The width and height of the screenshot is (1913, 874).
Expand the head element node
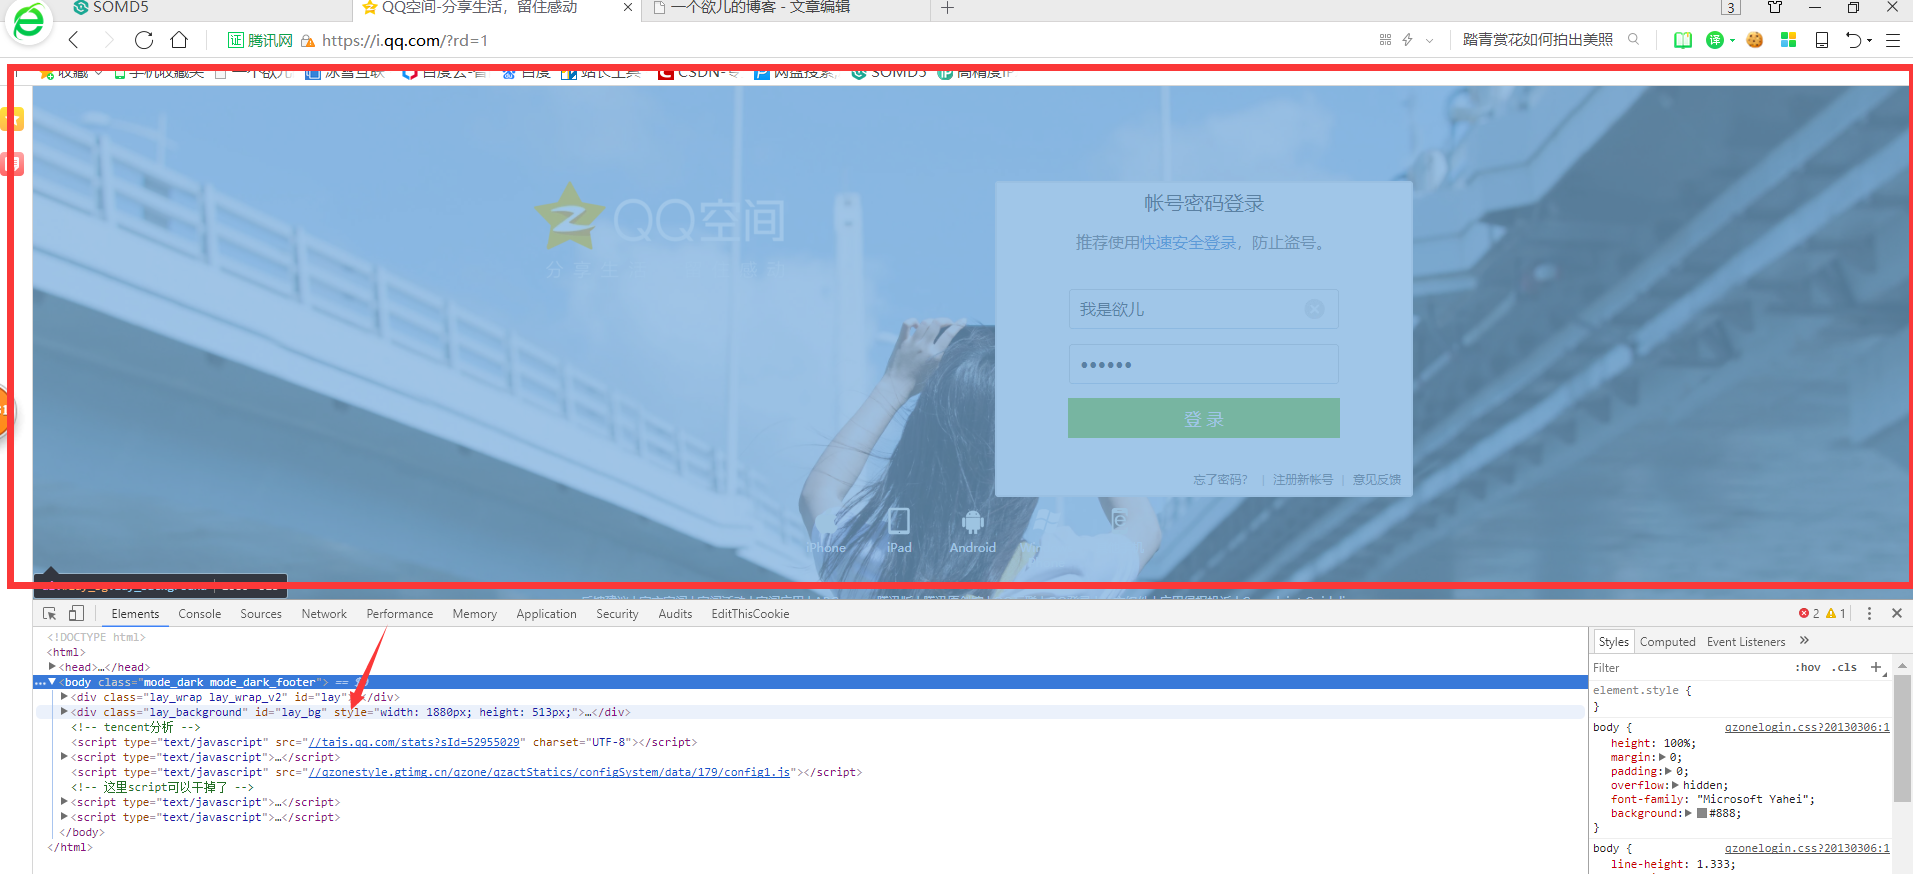pyautogui.click(x=52, y=667)
